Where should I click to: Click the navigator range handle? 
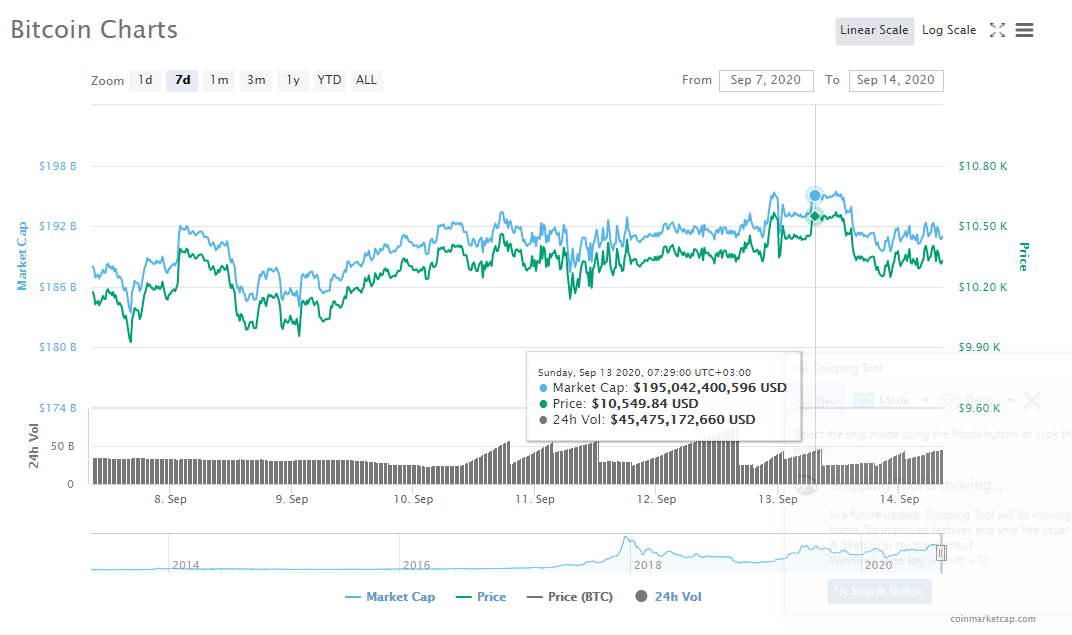click(x=940, y=553)
